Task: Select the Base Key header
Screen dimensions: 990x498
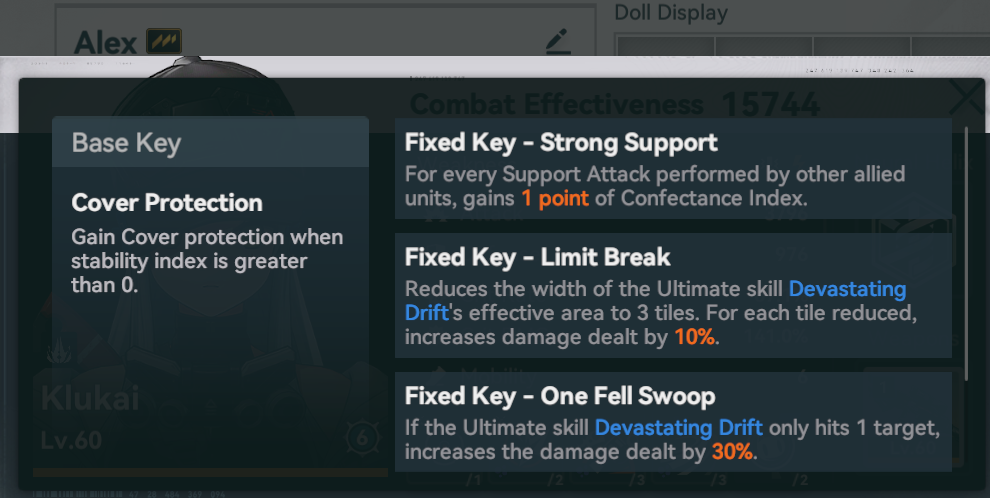Action: click(210, 142)
